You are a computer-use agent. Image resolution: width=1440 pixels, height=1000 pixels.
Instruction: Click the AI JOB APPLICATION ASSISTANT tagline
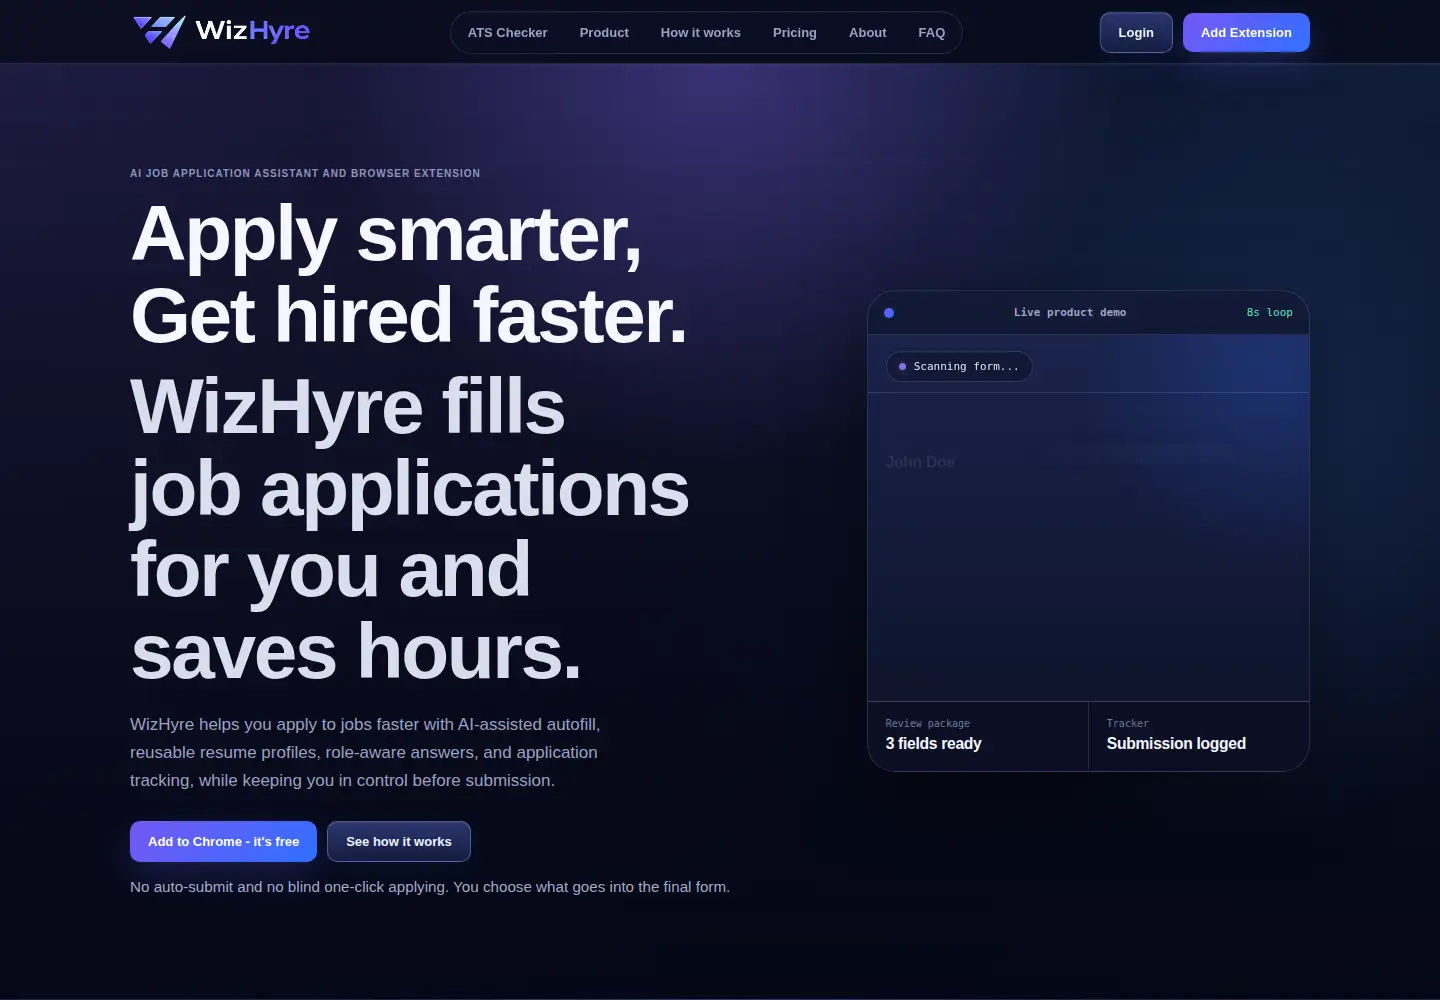tap(305, 174)
